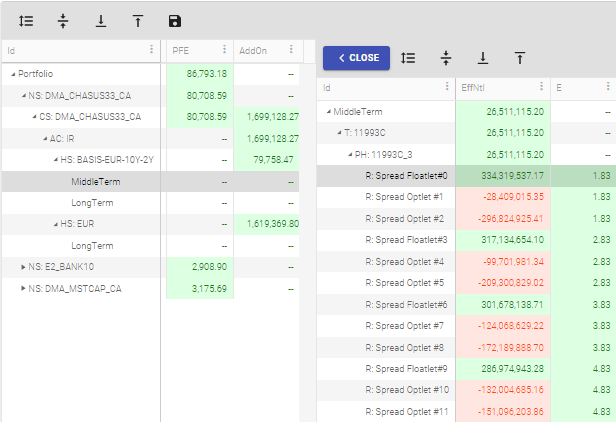The image size is (616, 422).
Task: Click row height icon next to CLOSE button
Action: 408,58
